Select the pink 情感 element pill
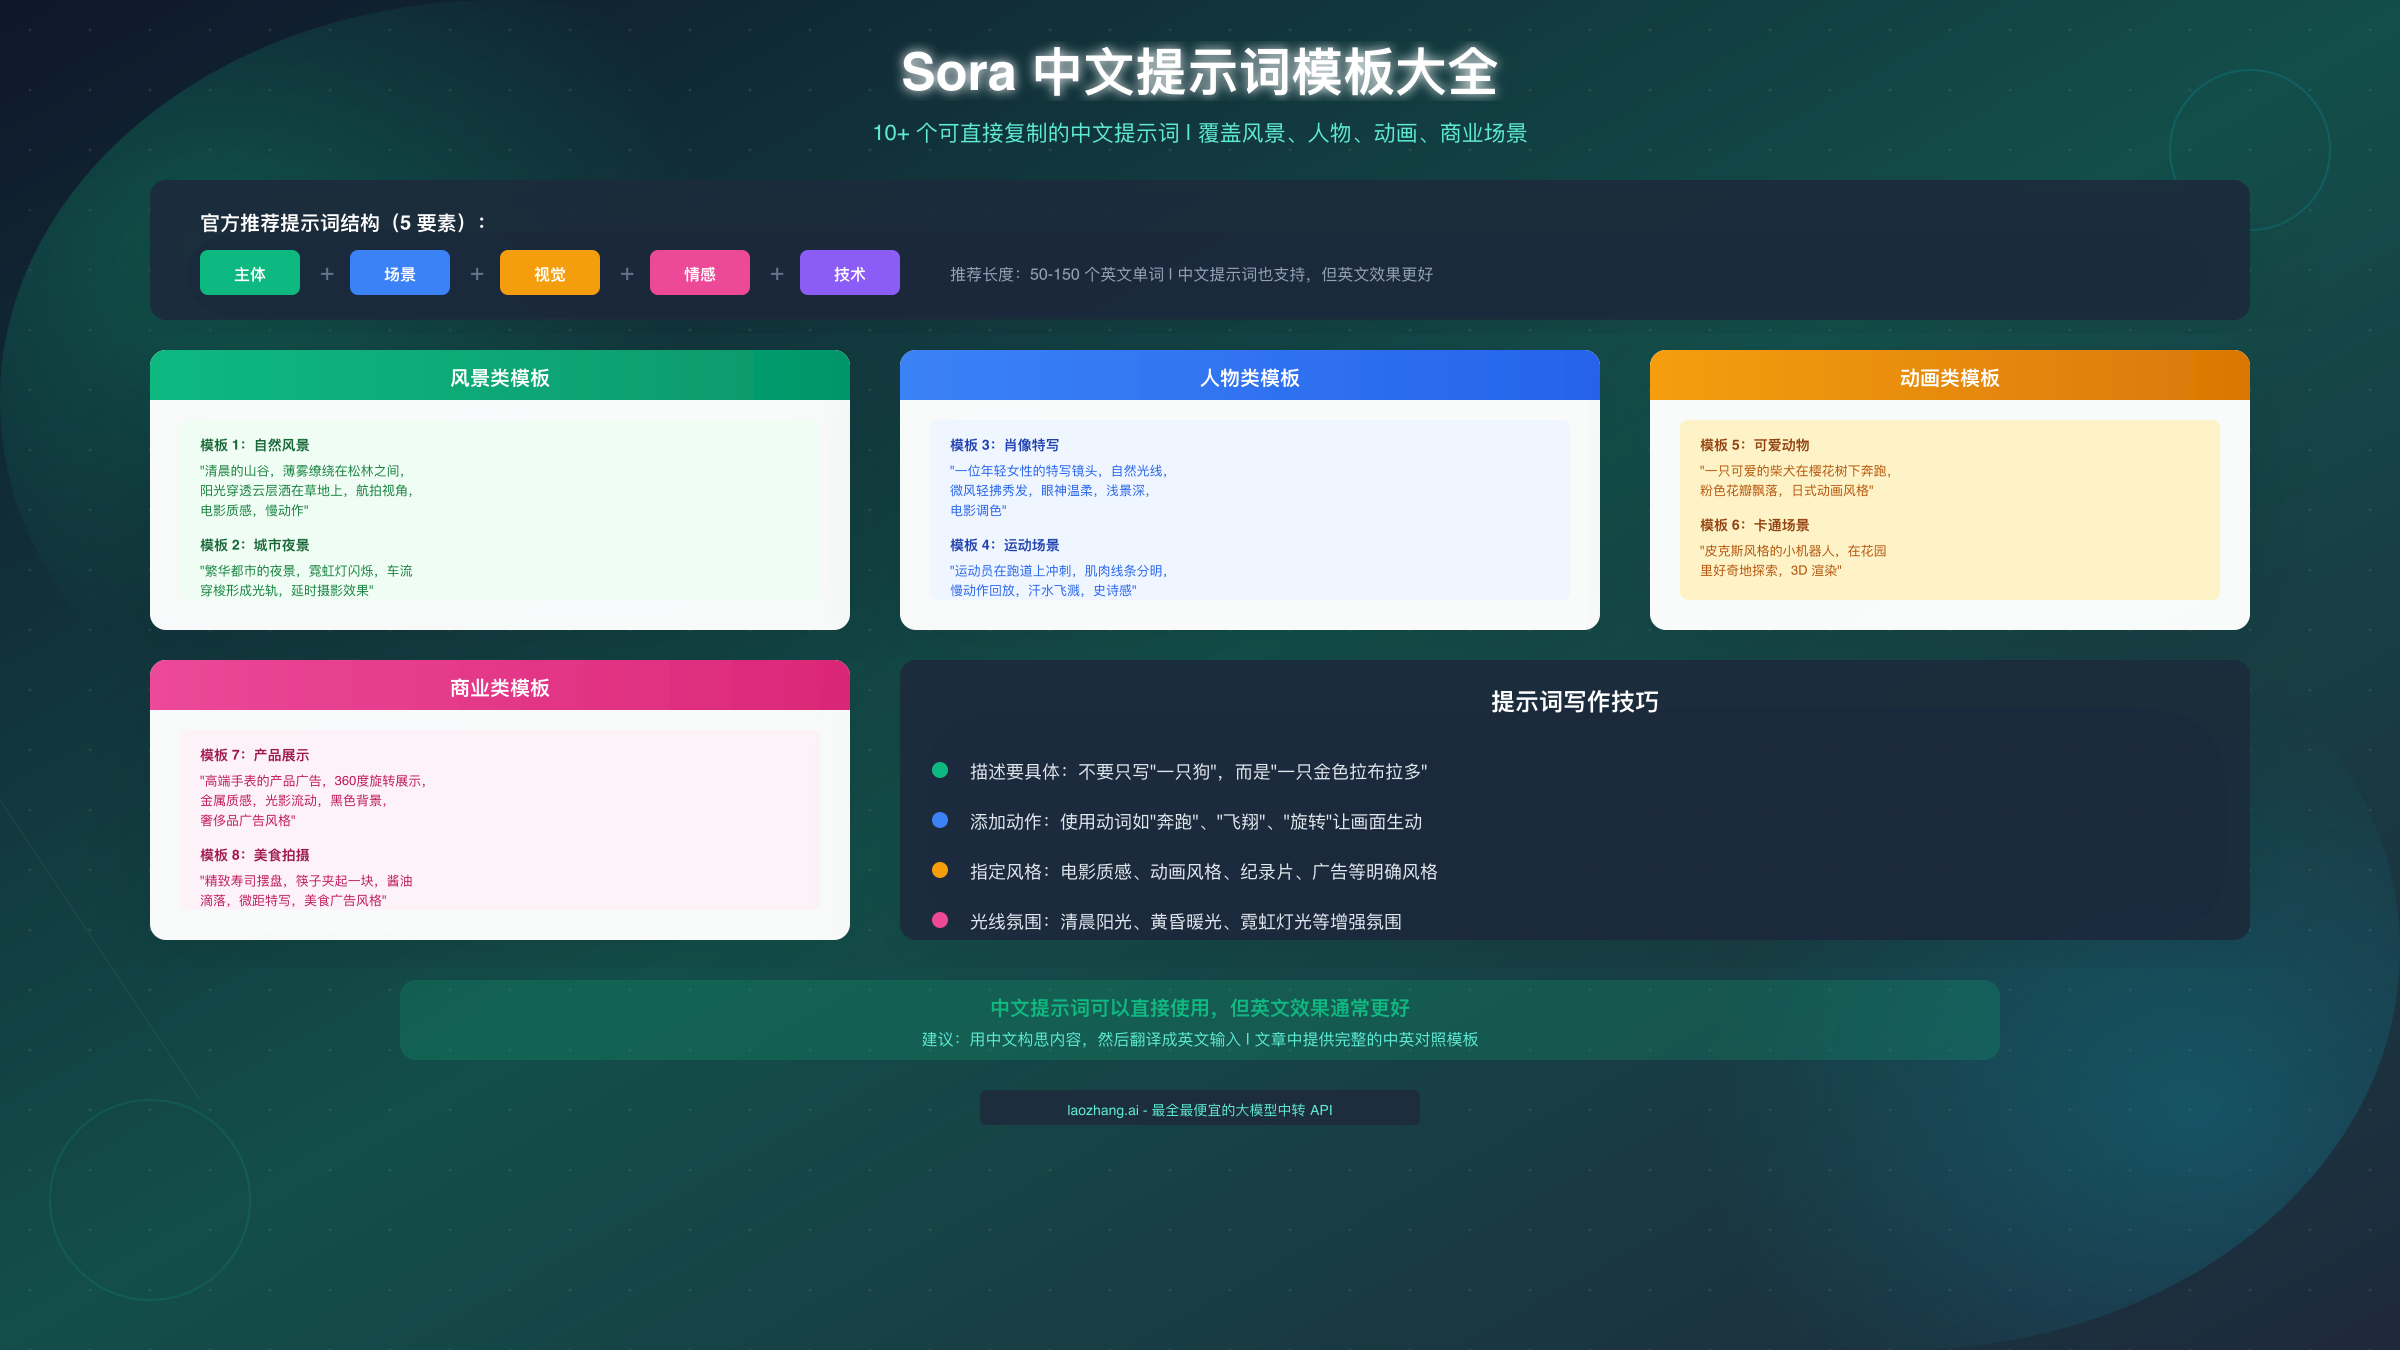The width and height of the screenshot is (2400, 1350). 699,272
